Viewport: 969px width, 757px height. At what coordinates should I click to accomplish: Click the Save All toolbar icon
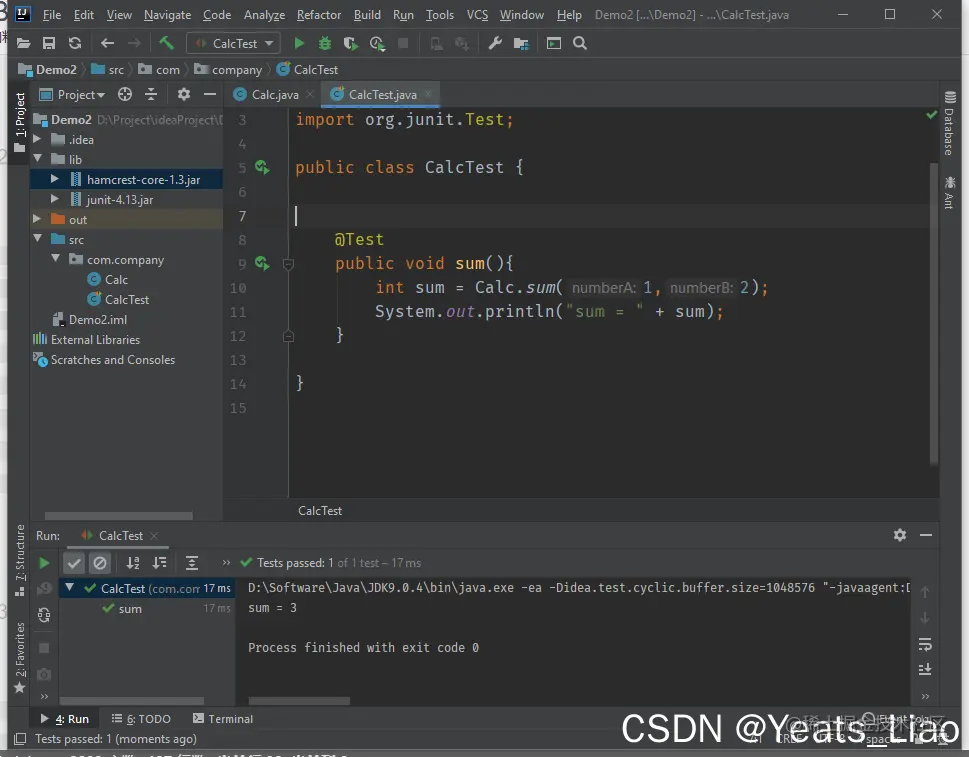[49, 43]
